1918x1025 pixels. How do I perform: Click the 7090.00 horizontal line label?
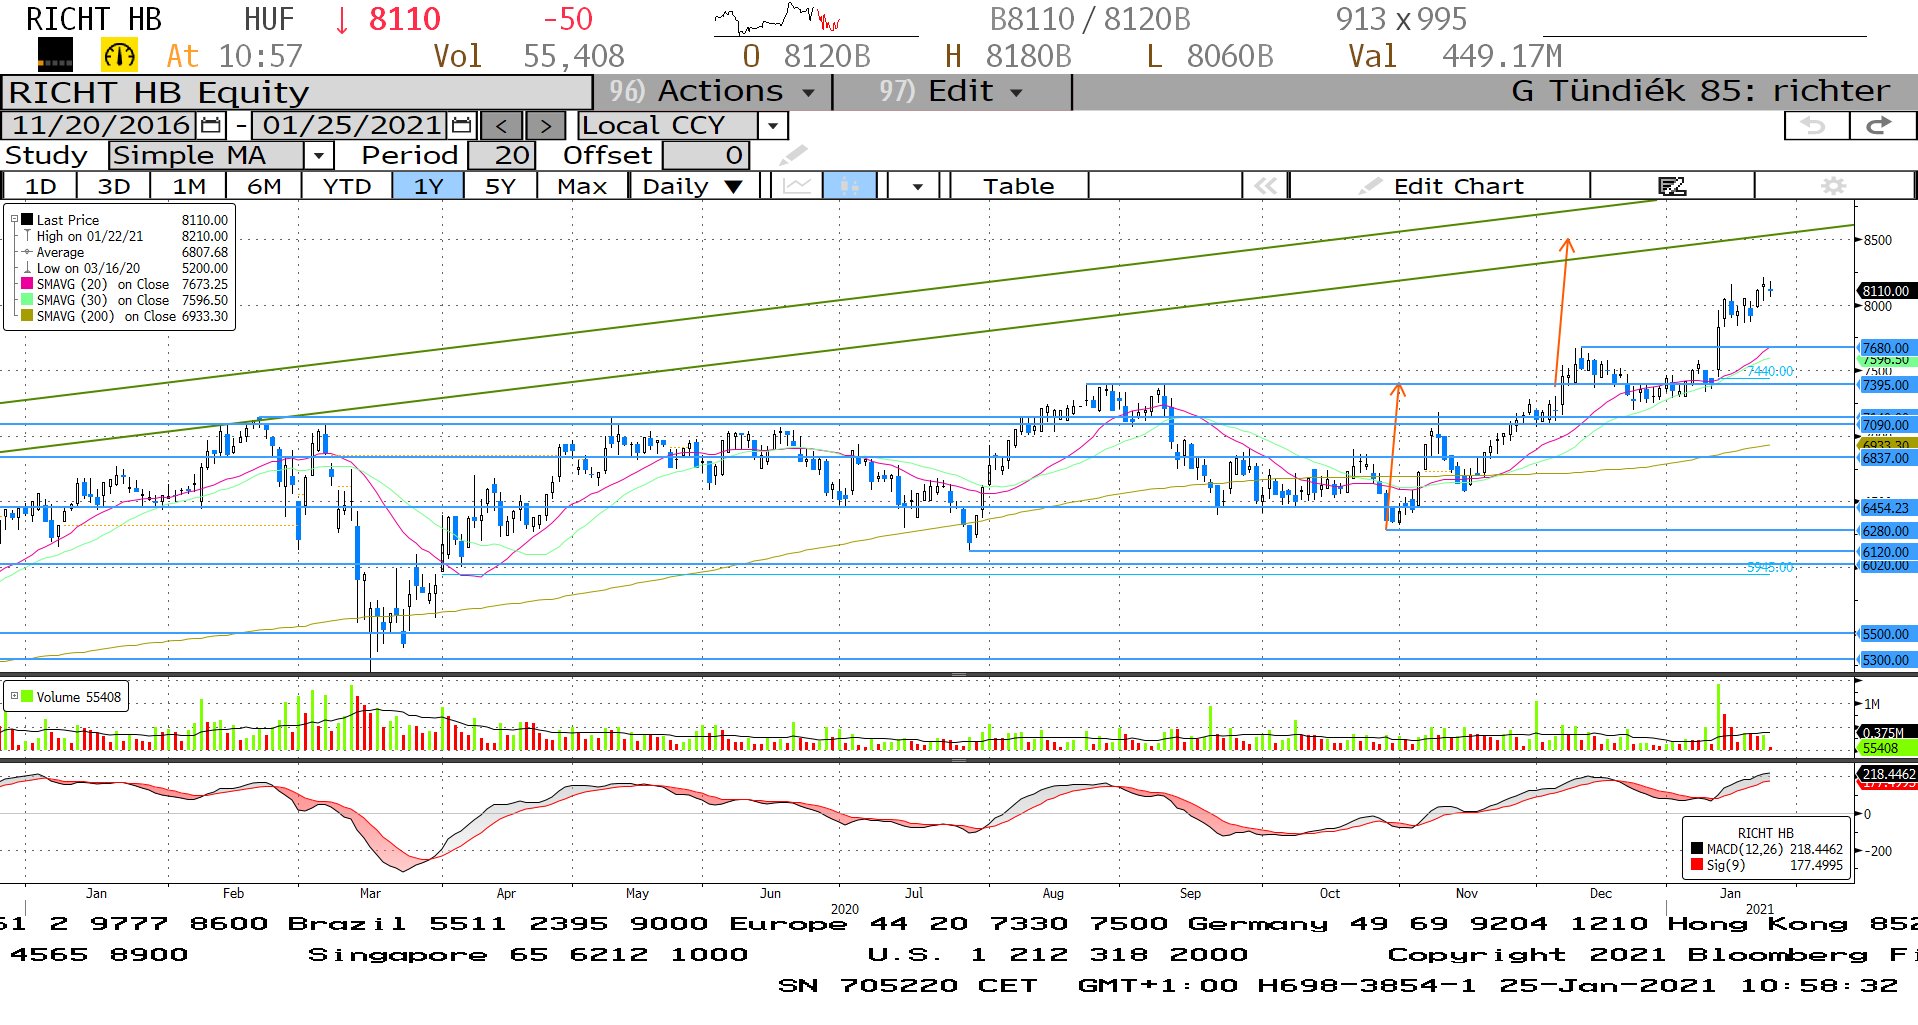[x=1886, y=425]
